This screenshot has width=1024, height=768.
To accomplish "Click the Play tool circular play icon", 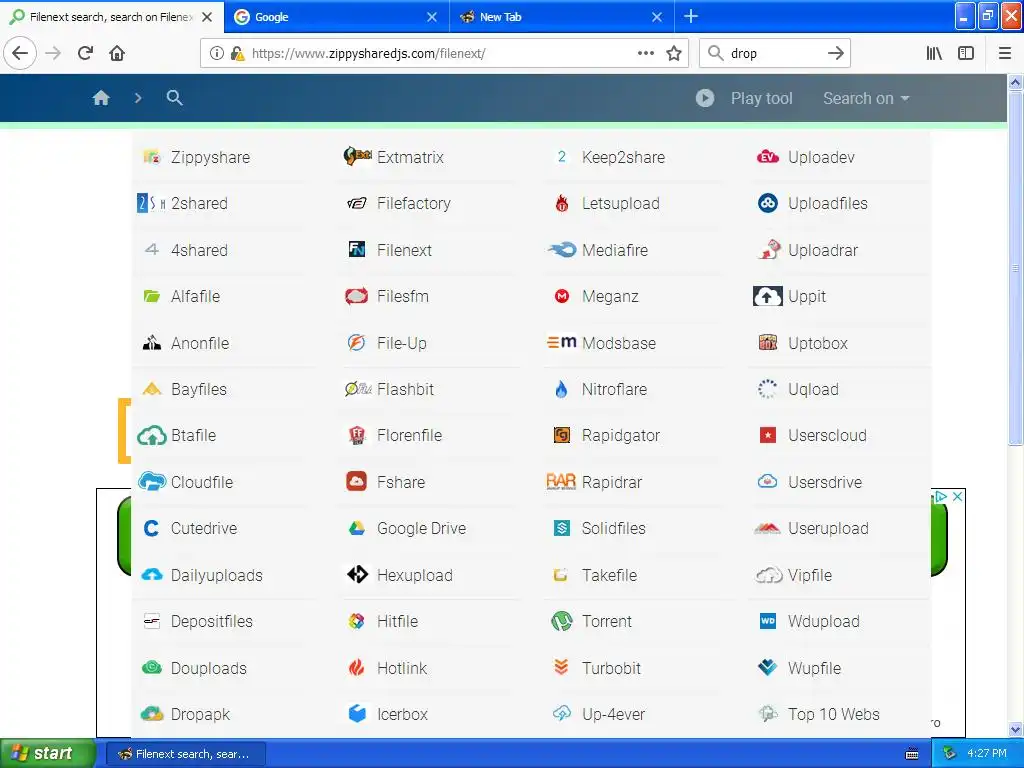I will click(705, 98).
